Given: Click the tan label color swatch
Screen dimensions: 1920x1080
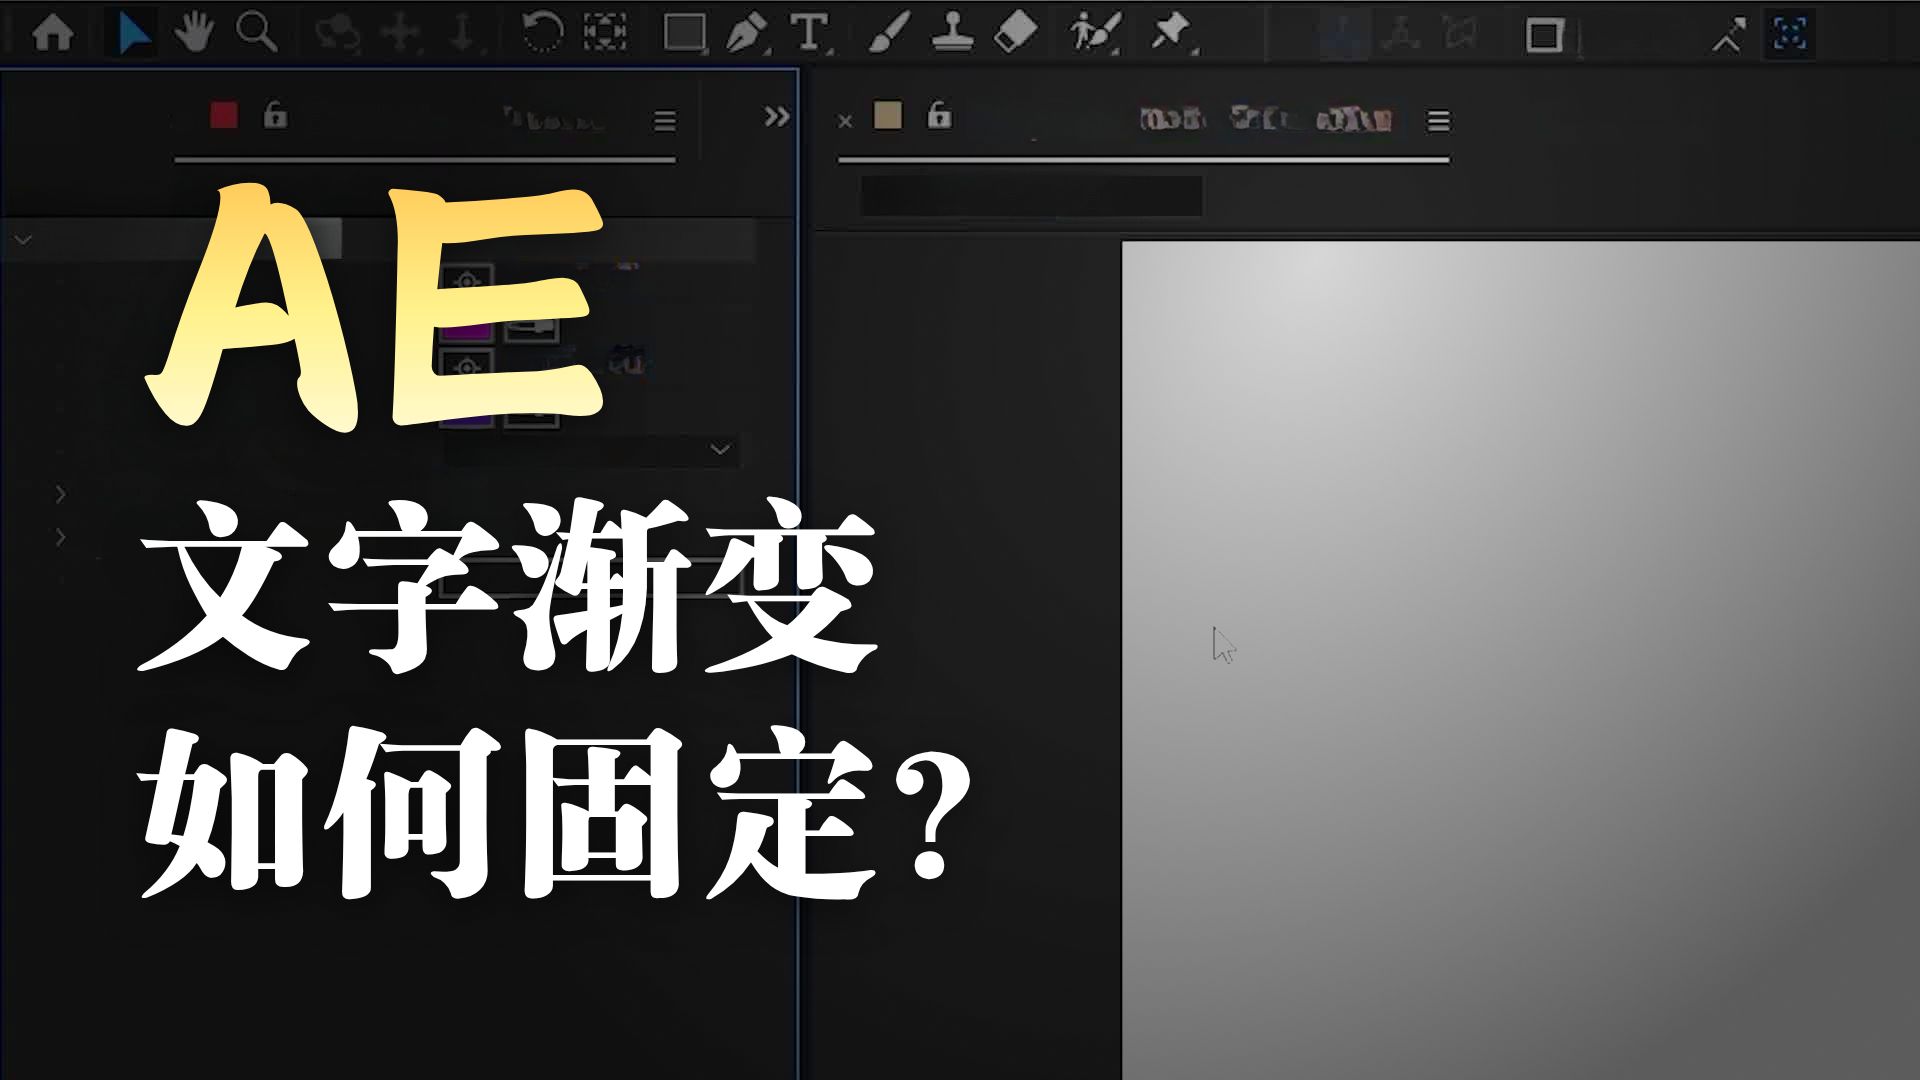Looking at the screenshot, I should click(887, 115).
